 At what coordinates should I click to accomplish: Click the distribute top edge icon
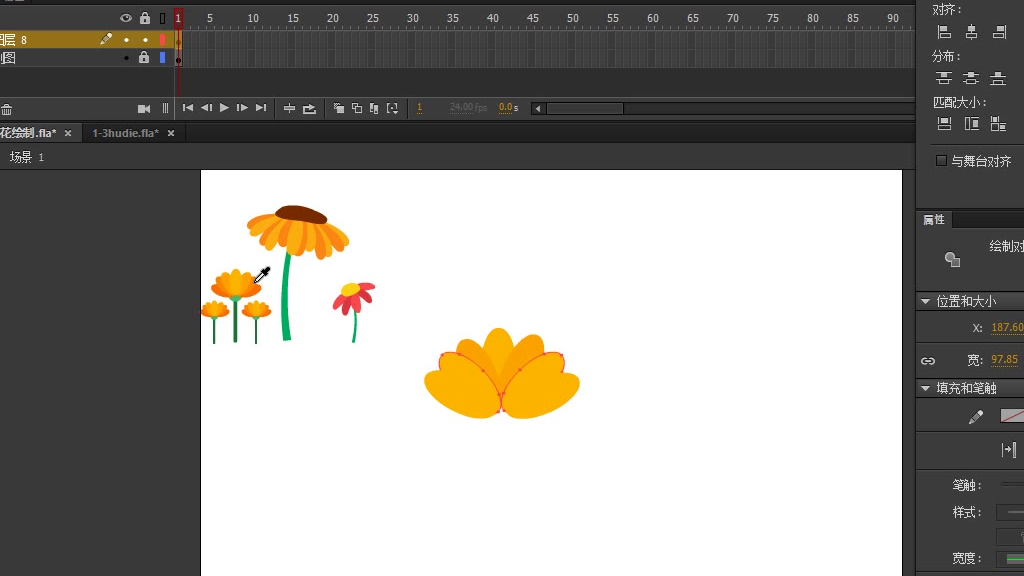(x=943, y=78)
